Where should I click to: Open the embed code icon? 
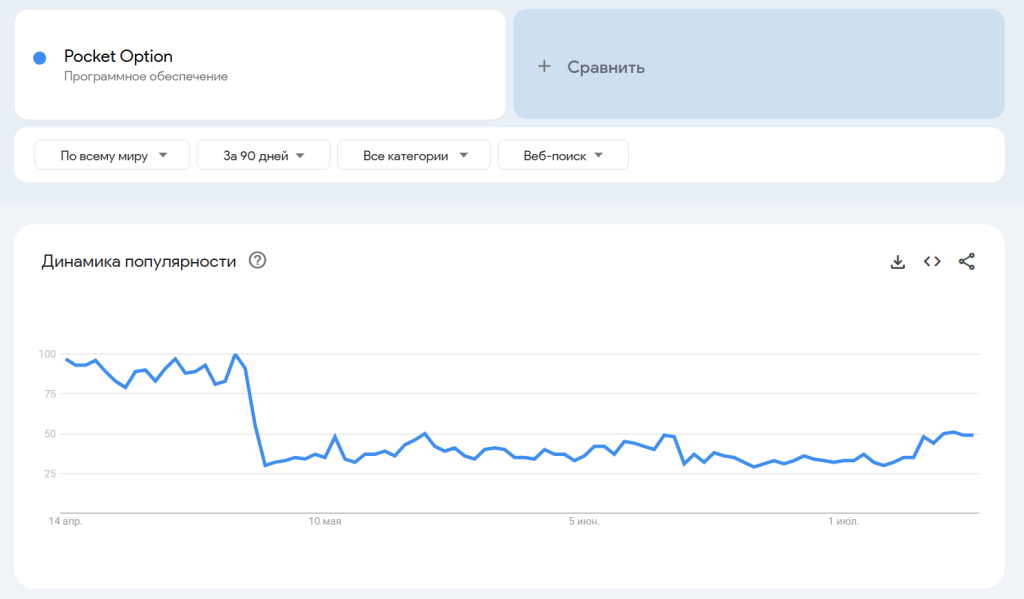932,262
